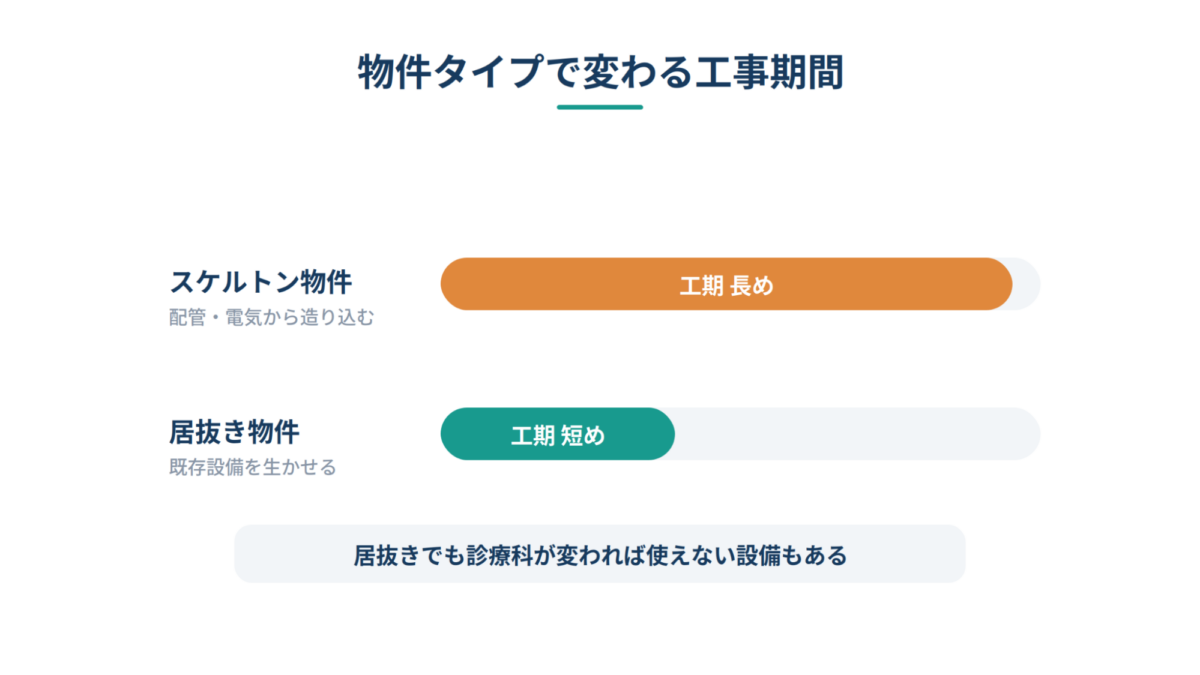This screenshot has height=675, width=1200.
Task: Select the subtitle 既存設備を生かせる
Action: 253,467
